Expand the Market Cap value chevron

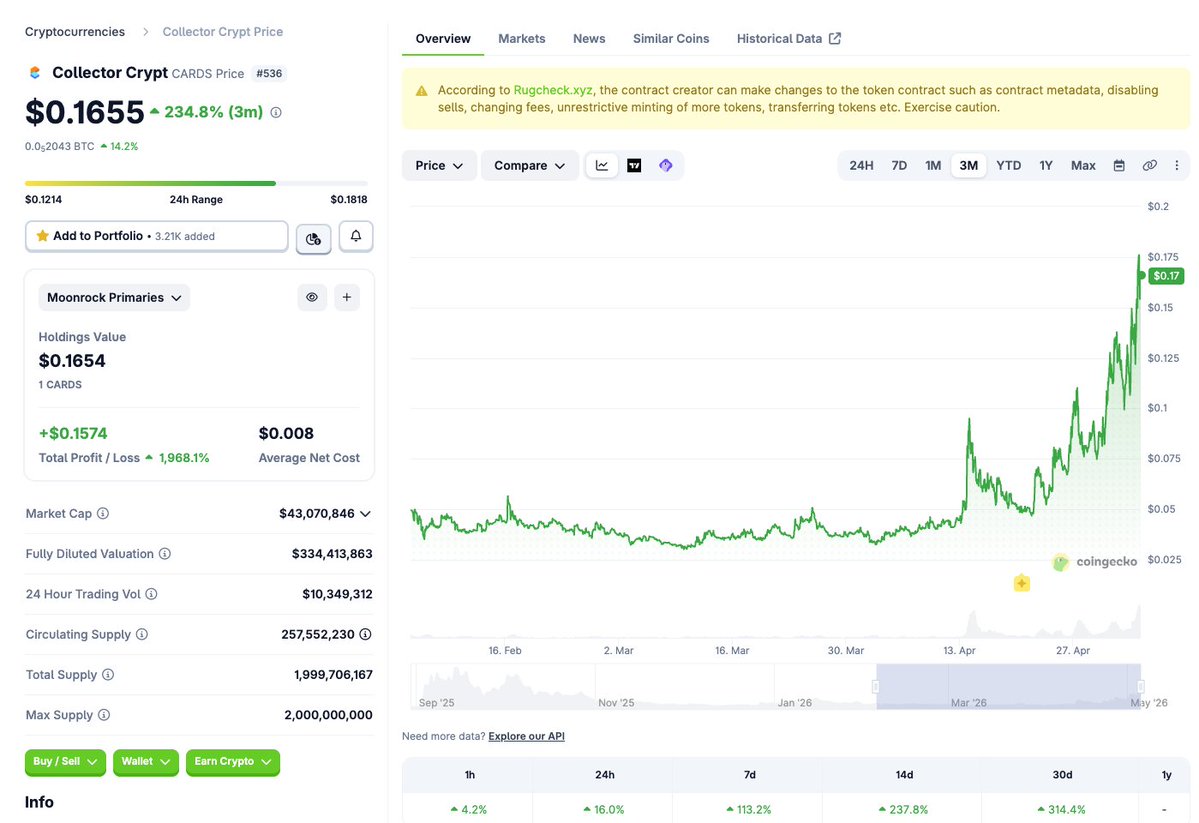click(x=366, y=514)
